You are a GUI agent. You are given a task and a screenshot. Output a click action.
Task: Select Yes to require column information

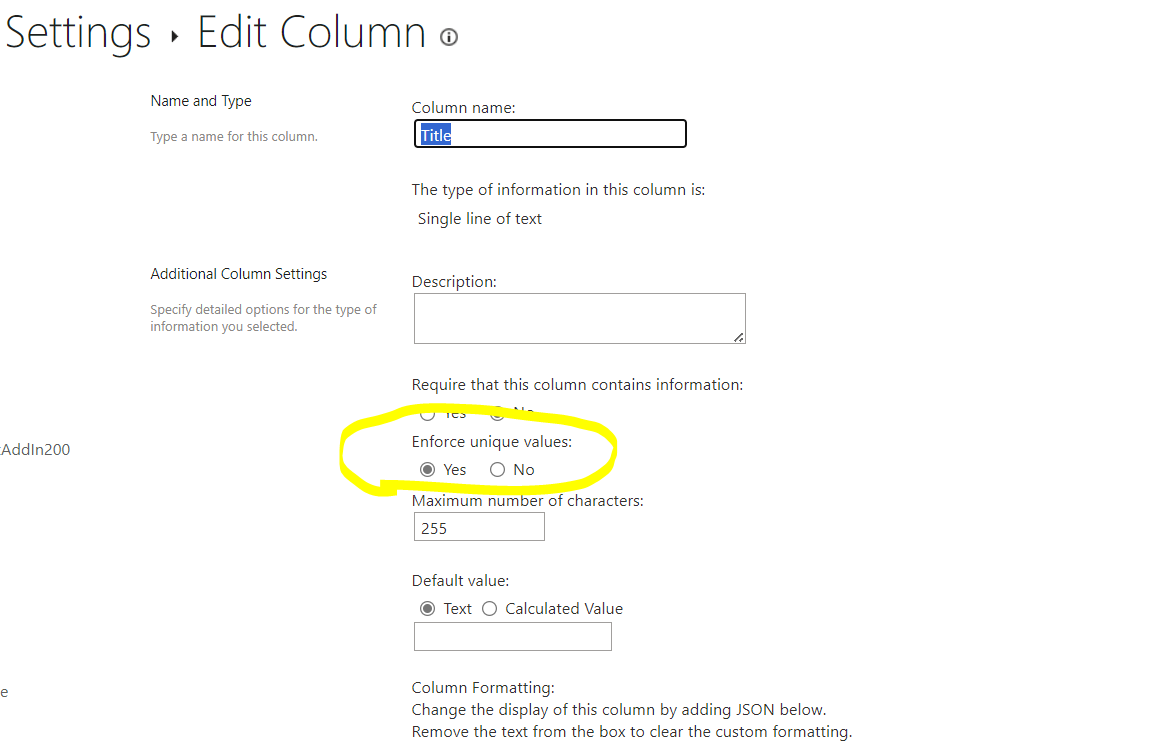click(x=428, y=412)
